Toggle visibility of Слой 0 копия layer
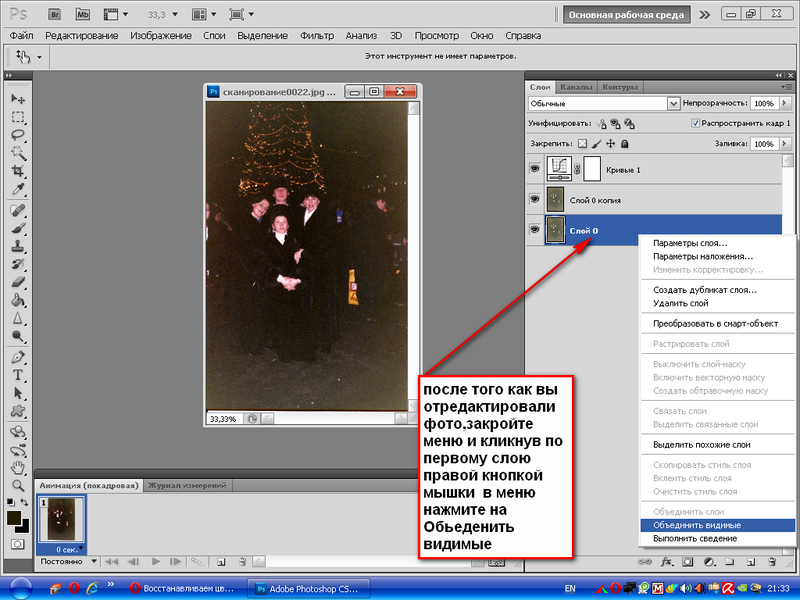 (x=534, y=200)
